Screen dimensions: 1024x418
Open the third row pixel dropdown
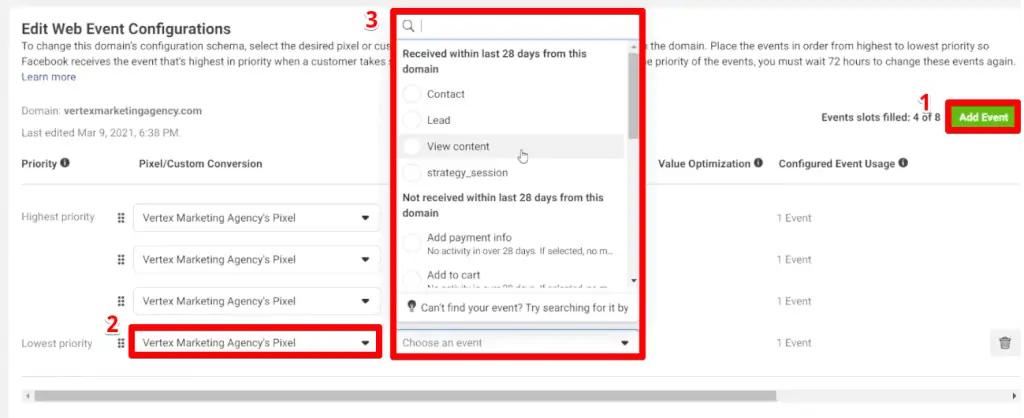click(x=257, y=301)
